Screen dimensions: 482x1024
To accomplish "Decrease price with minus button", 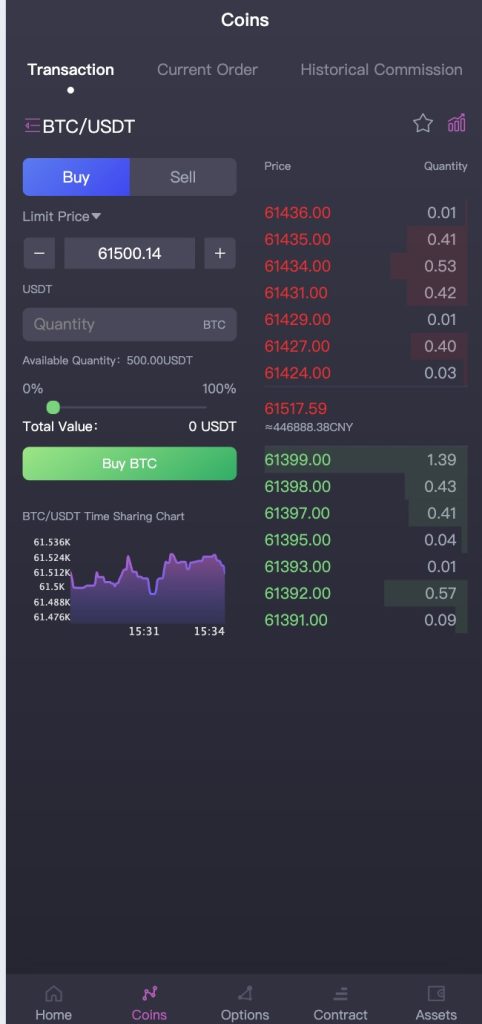I will click(x=39, y=253).
